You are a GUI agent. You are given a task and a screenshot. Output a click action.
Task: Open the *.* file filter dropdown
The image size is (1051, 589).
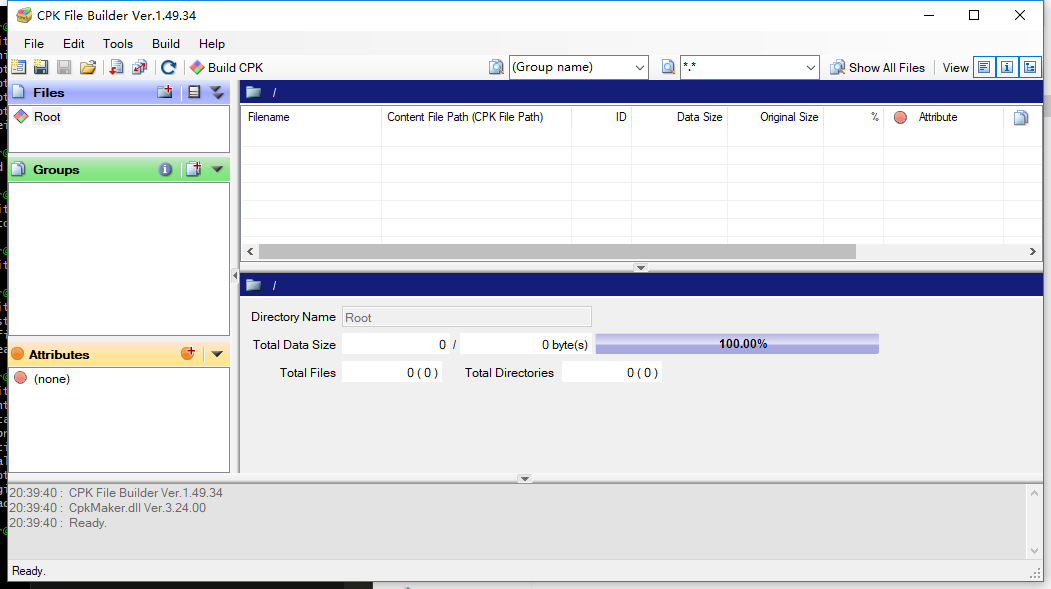pos(810,68)
